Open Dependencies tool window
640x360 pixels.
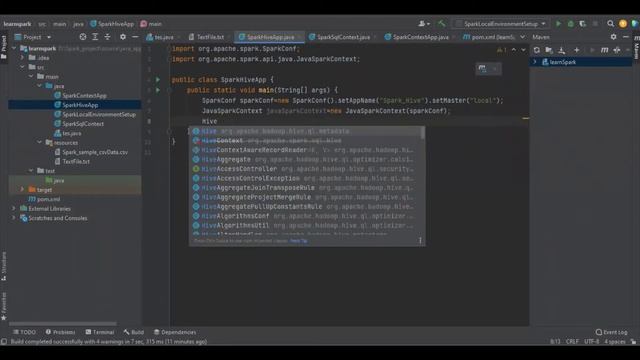coord(175,332)
